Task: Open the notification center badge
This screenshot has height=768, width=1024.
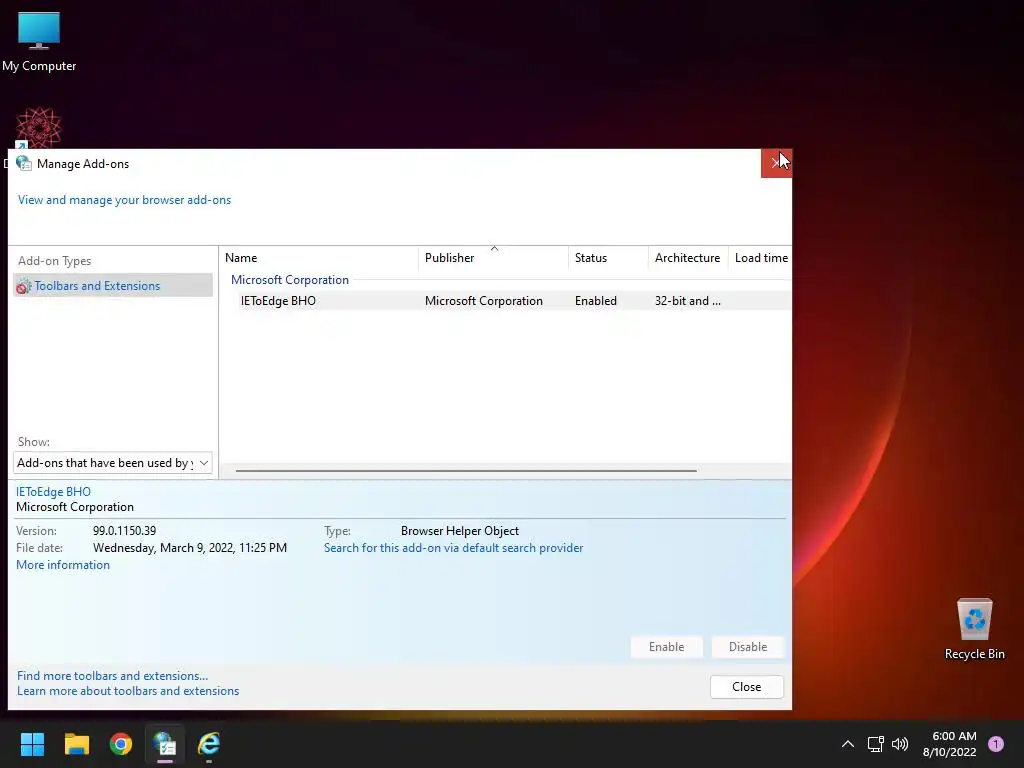Action: 995,744
